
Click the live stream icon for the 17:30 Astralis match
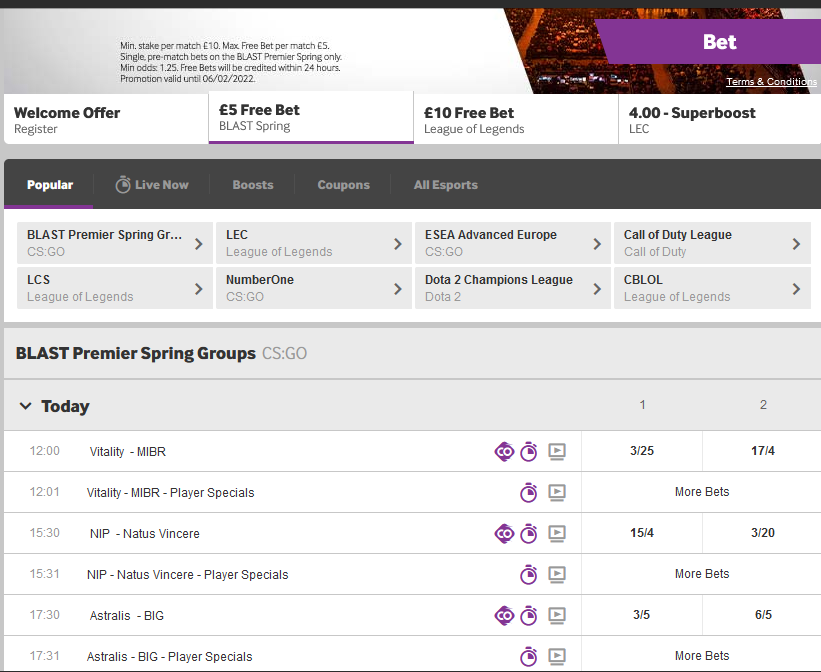(557, 615)
